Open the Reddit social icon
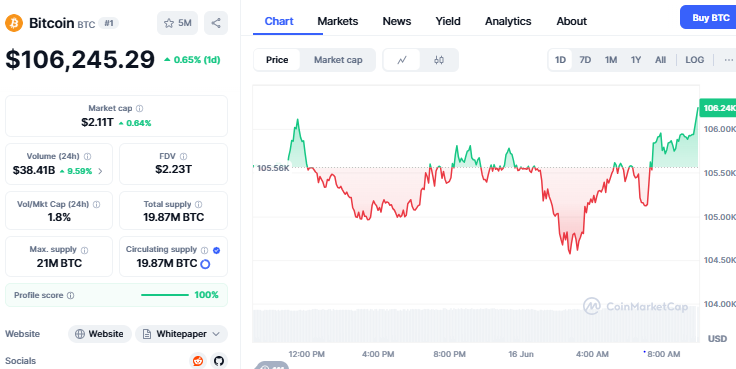Viewport: 736px width, 369px height. point(198,361)
